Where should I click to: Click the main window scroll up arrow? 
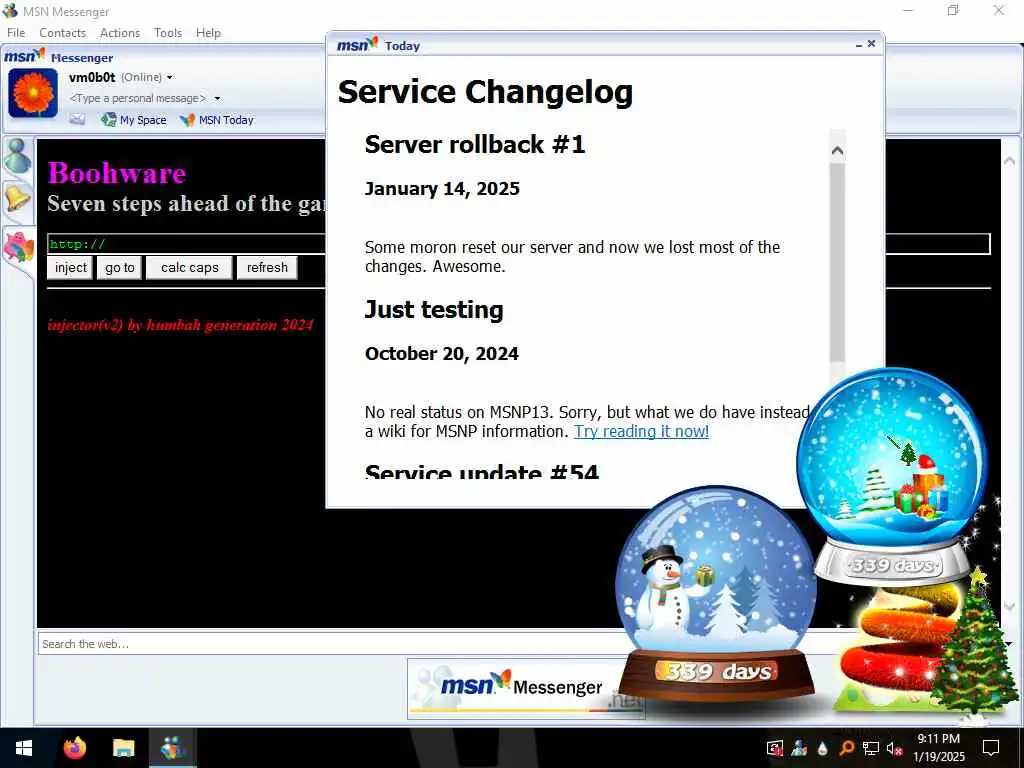[x=1009, y=160]
